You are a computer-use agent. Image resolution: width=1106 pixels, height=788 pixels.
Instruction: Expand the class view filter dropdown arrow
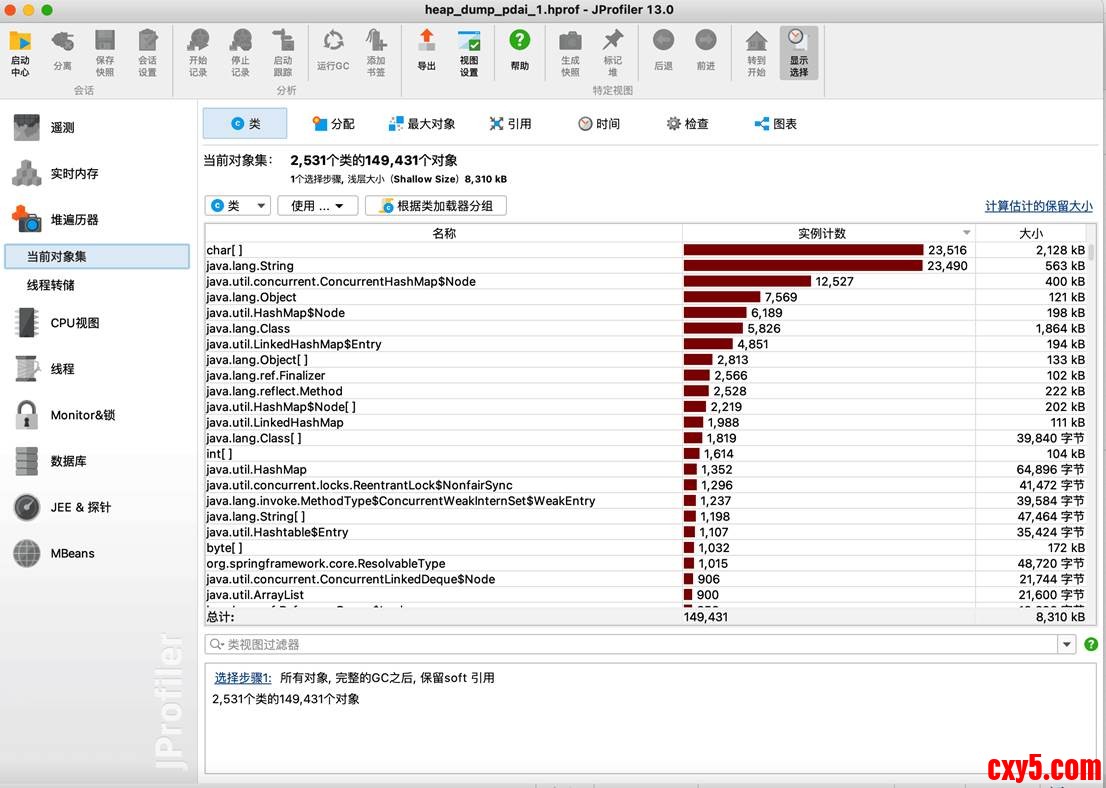pyautogui.click(x=1067, y=645)
